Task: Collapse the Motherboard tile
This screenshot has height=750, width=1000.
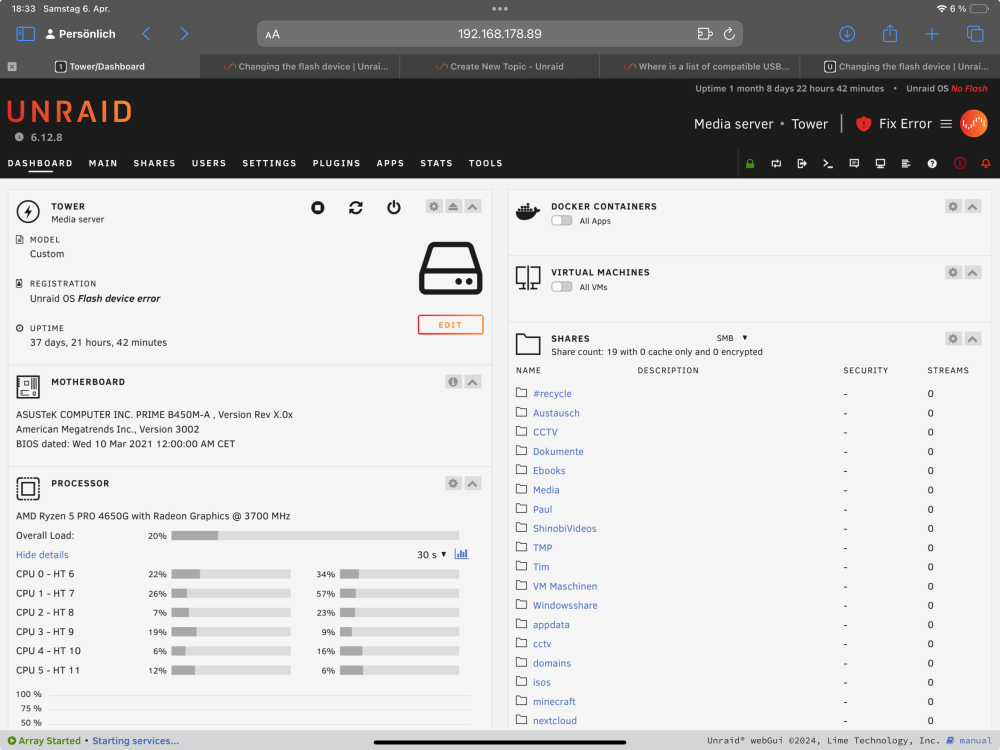Action: tap(473, 382)
